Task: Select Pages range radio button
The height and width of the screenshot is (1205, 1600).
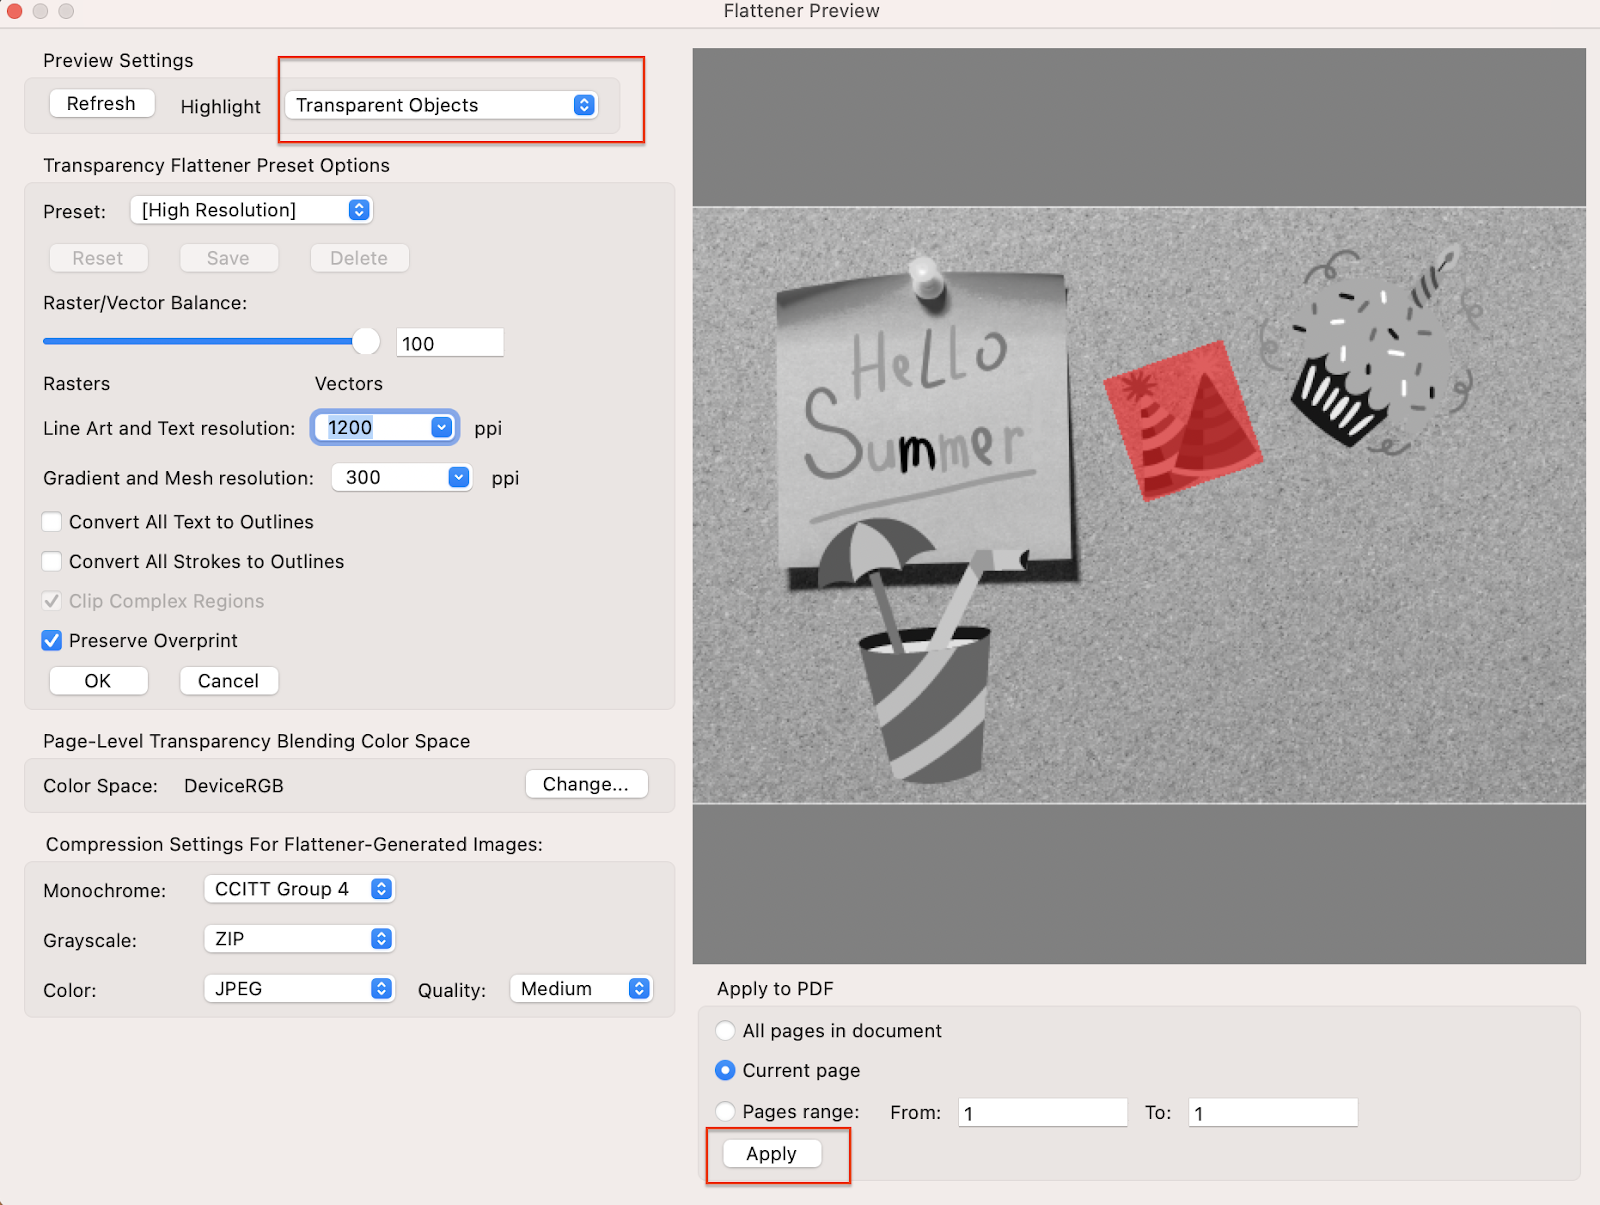Action: 726,1112
